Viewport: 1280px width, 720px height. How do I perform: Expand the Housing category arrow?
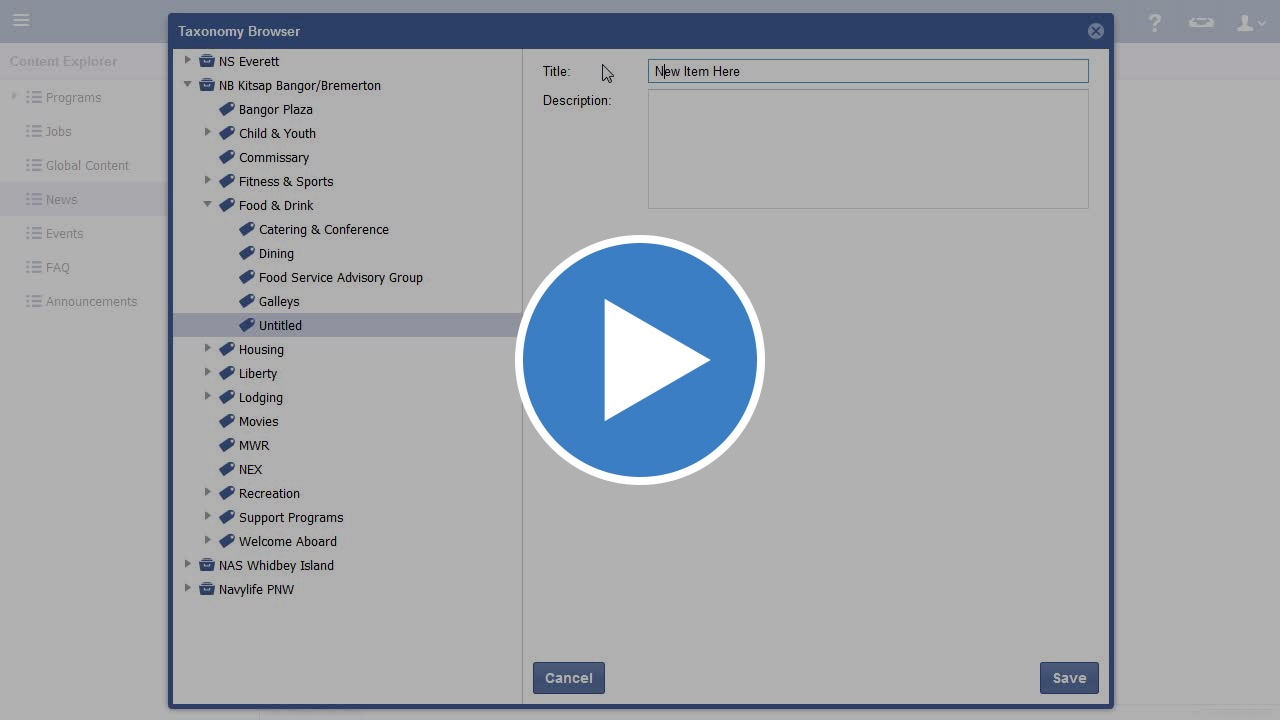(x=208, y=349)
